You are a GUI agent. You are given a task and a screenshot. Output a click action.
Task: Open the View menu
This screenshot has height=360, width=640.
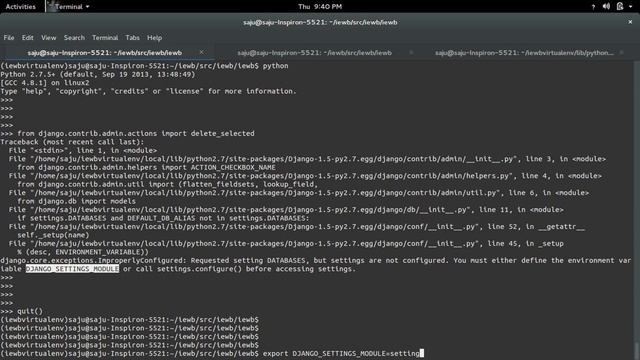(x=49, y=38)
